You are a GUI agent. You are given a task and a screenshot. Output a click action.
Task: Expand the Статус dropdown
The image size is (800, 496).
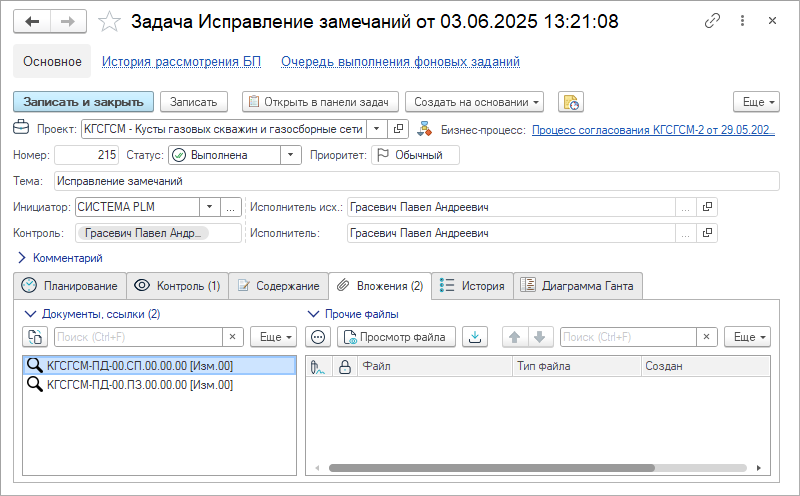[x=290, y=155]
